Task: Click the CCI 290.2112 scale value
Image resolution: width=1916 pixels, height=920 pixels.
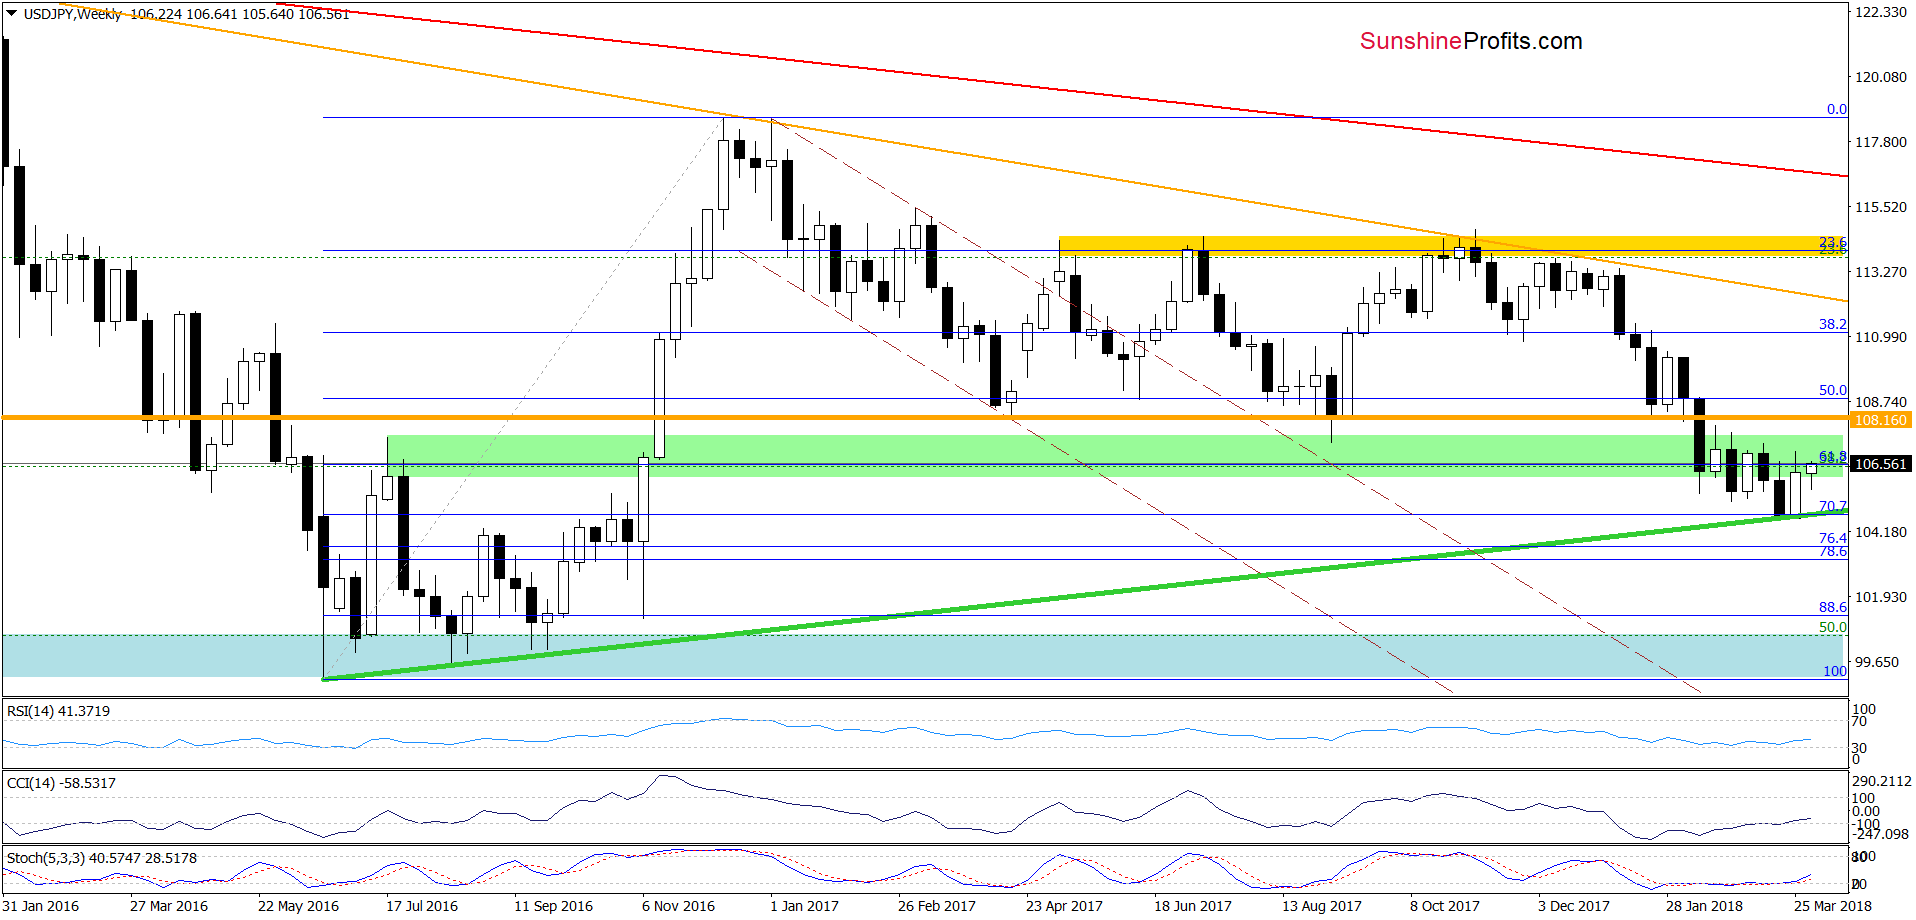Action: click(1881, 781)
